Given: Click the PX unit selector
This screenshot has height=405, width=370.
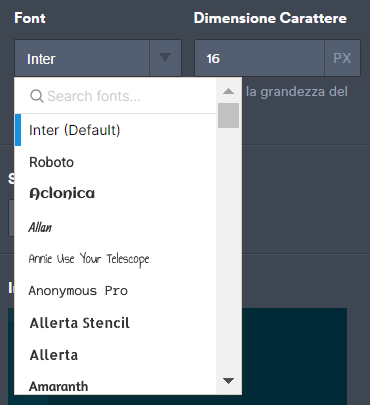Looking at the screenshot, I should pos(342,58).
